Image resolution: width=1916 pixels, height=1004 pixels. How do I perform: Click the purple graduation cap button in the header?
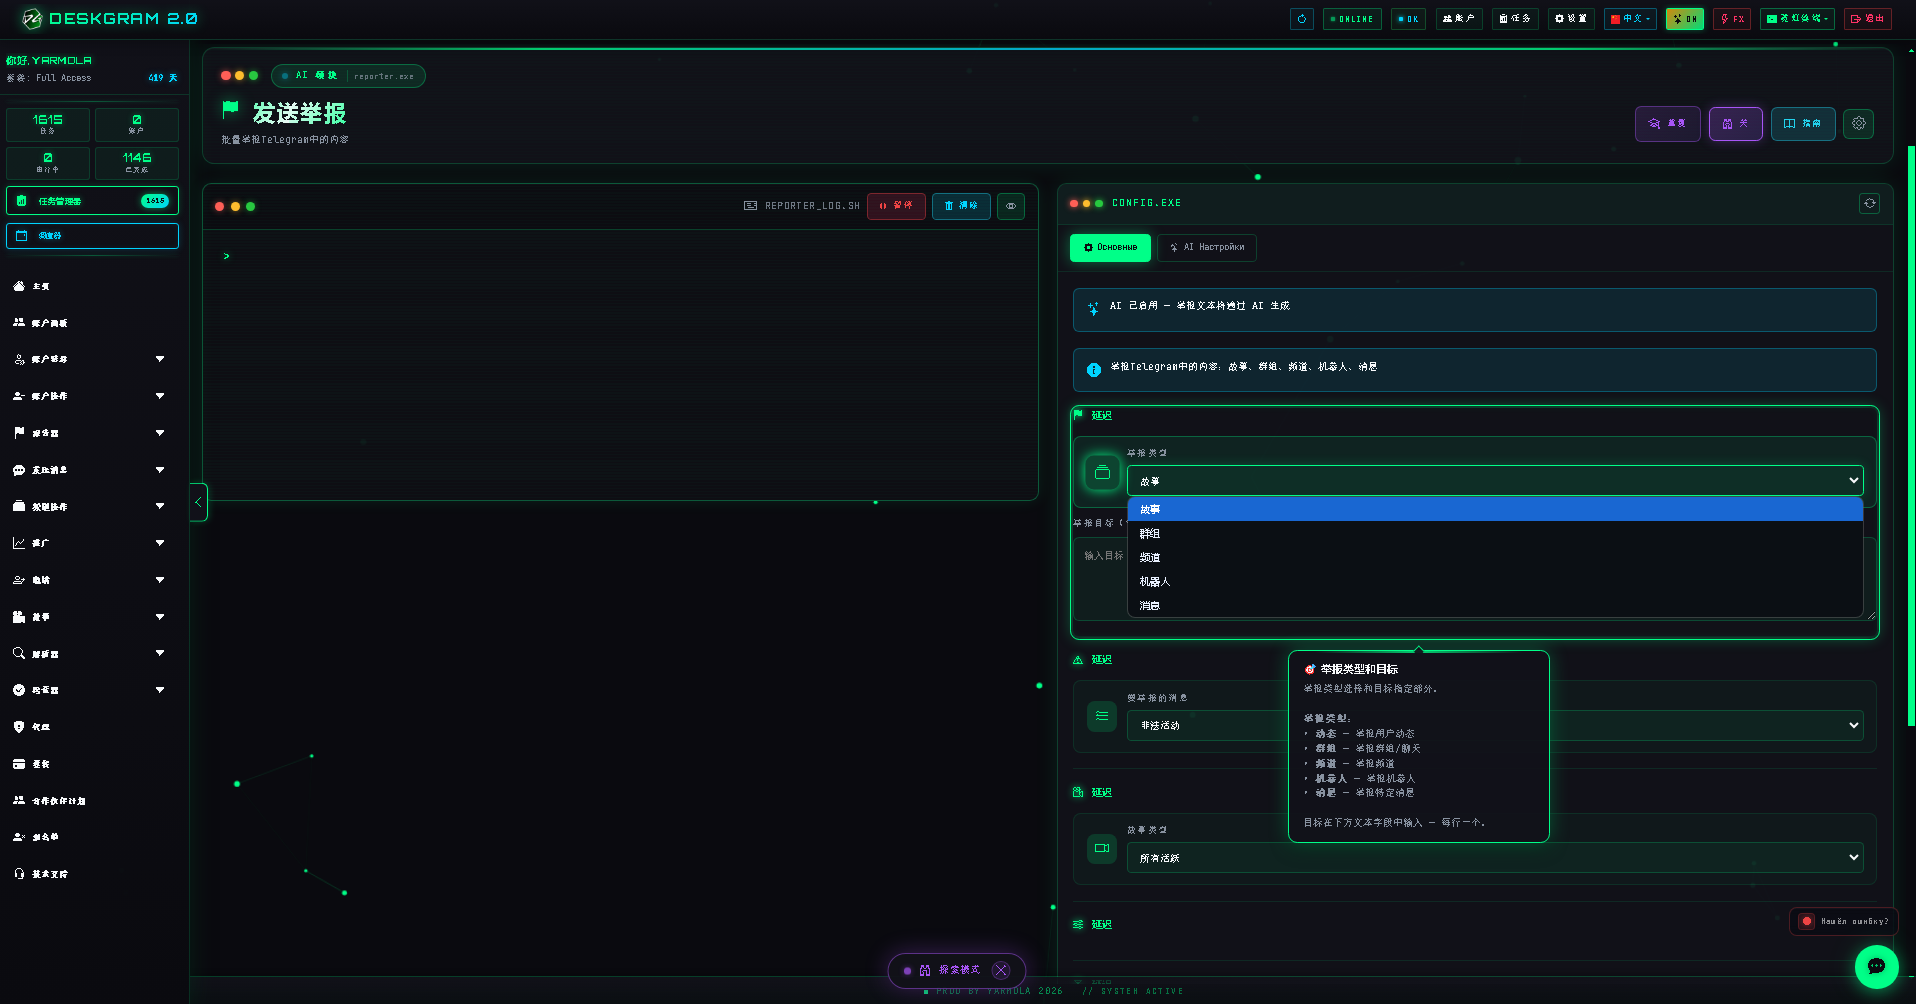coord(1667,124)
